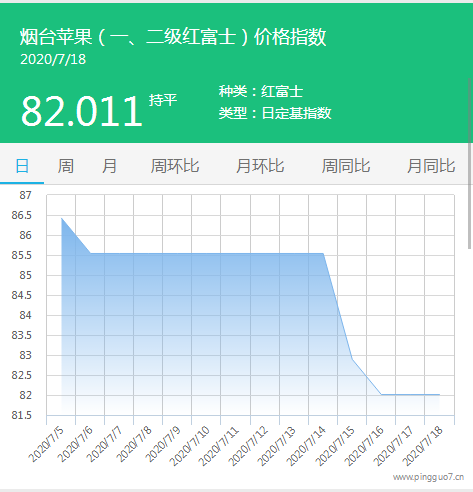This screenshot has width=473, height=492.
Task: Open the 月同比 tab
Action: [431, 166]
